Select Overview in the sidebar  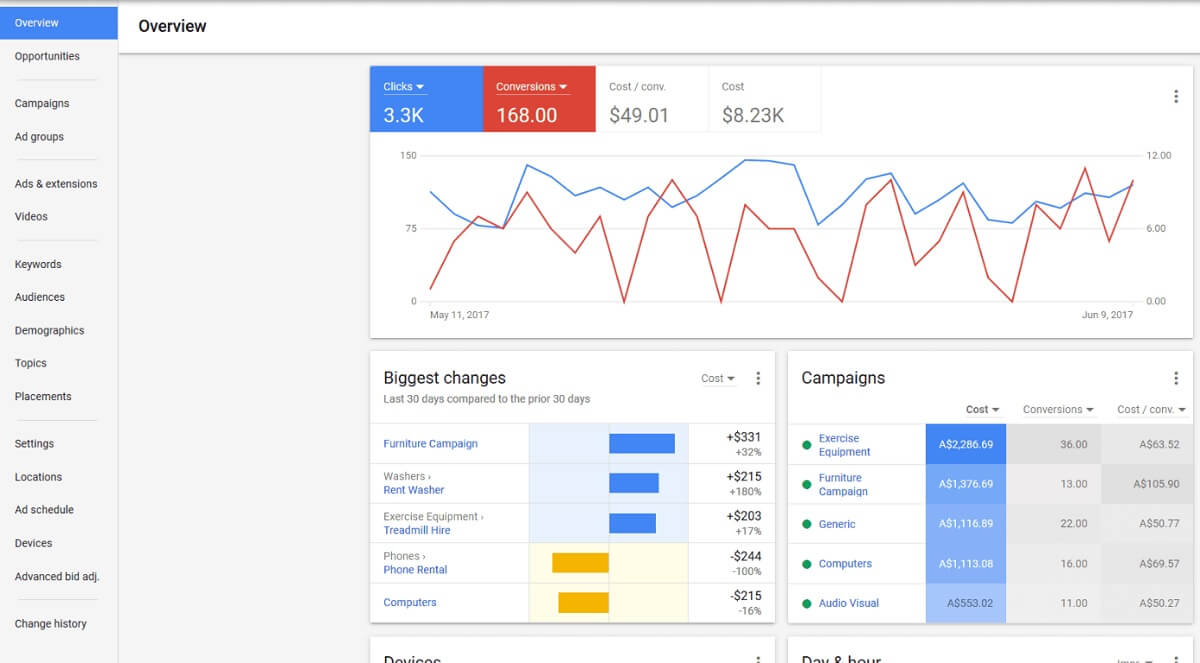tap(59, 23)
